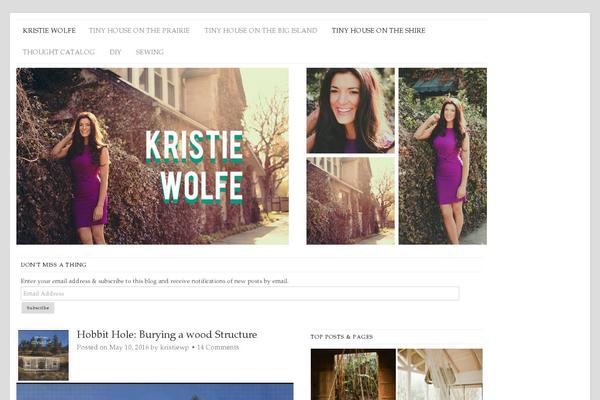The height and width of the screenshot is (400, 600).
Task: Open the DIY menu item
Action: tap(115, 52)
